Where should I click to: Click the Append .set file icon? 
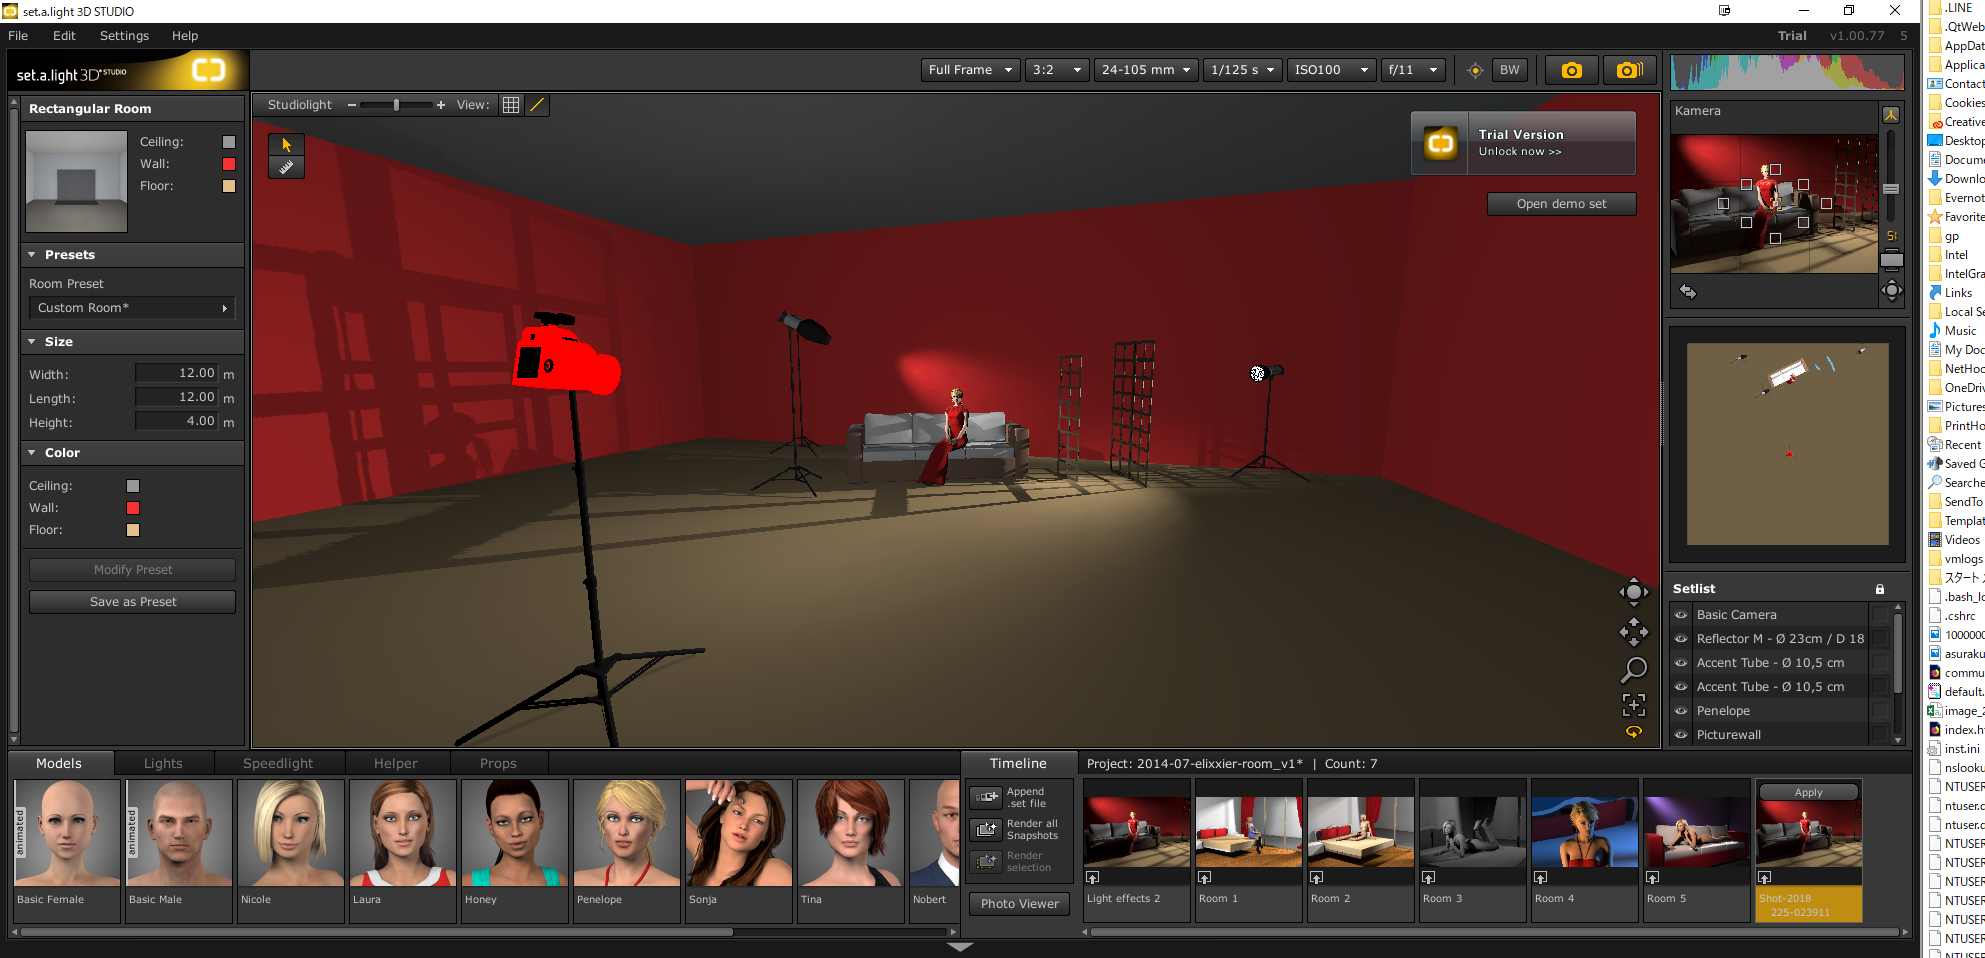tap(987, 797)
